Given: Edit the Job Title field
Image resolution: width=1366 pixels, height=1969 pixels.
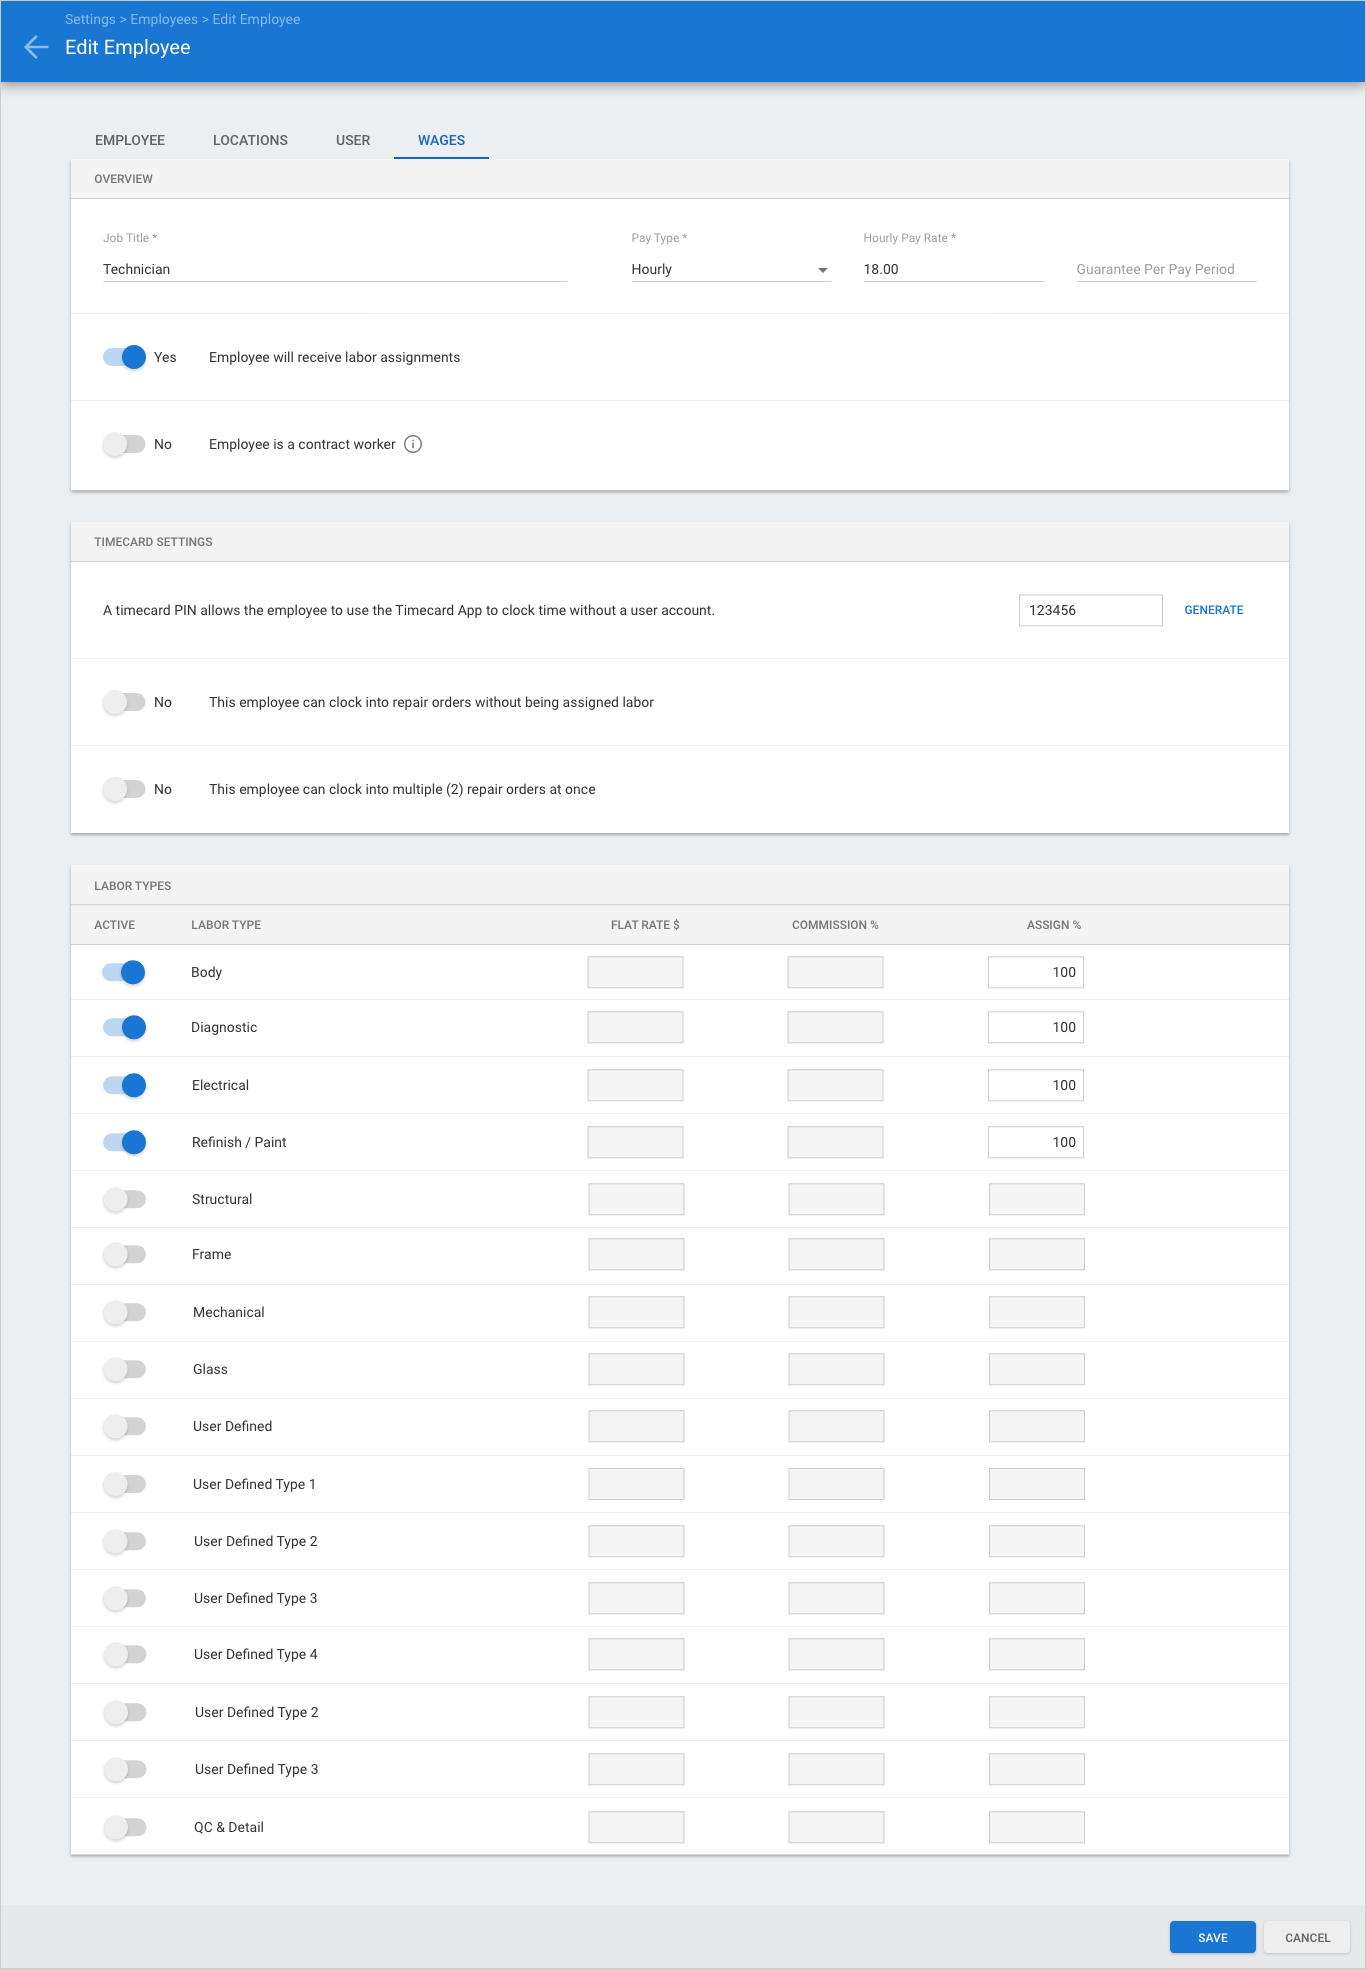Looking at the screenshot, I should (335, 269).
